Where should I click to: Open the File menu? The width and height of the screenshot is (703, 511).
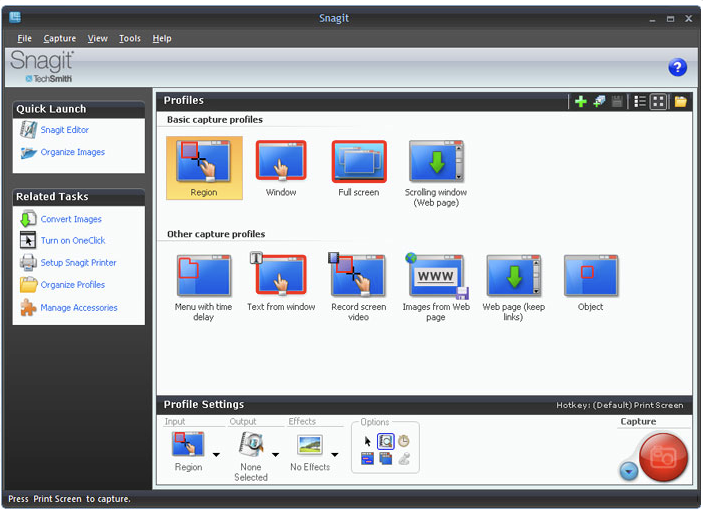tap(25, 39)
